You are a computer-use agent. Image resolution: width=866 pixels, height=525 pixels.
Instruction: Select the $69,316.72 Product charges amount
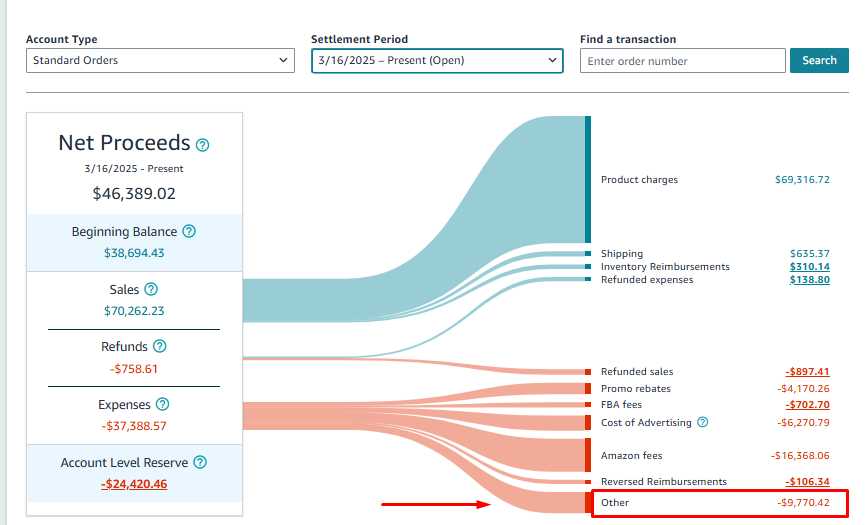coord(802,179)
